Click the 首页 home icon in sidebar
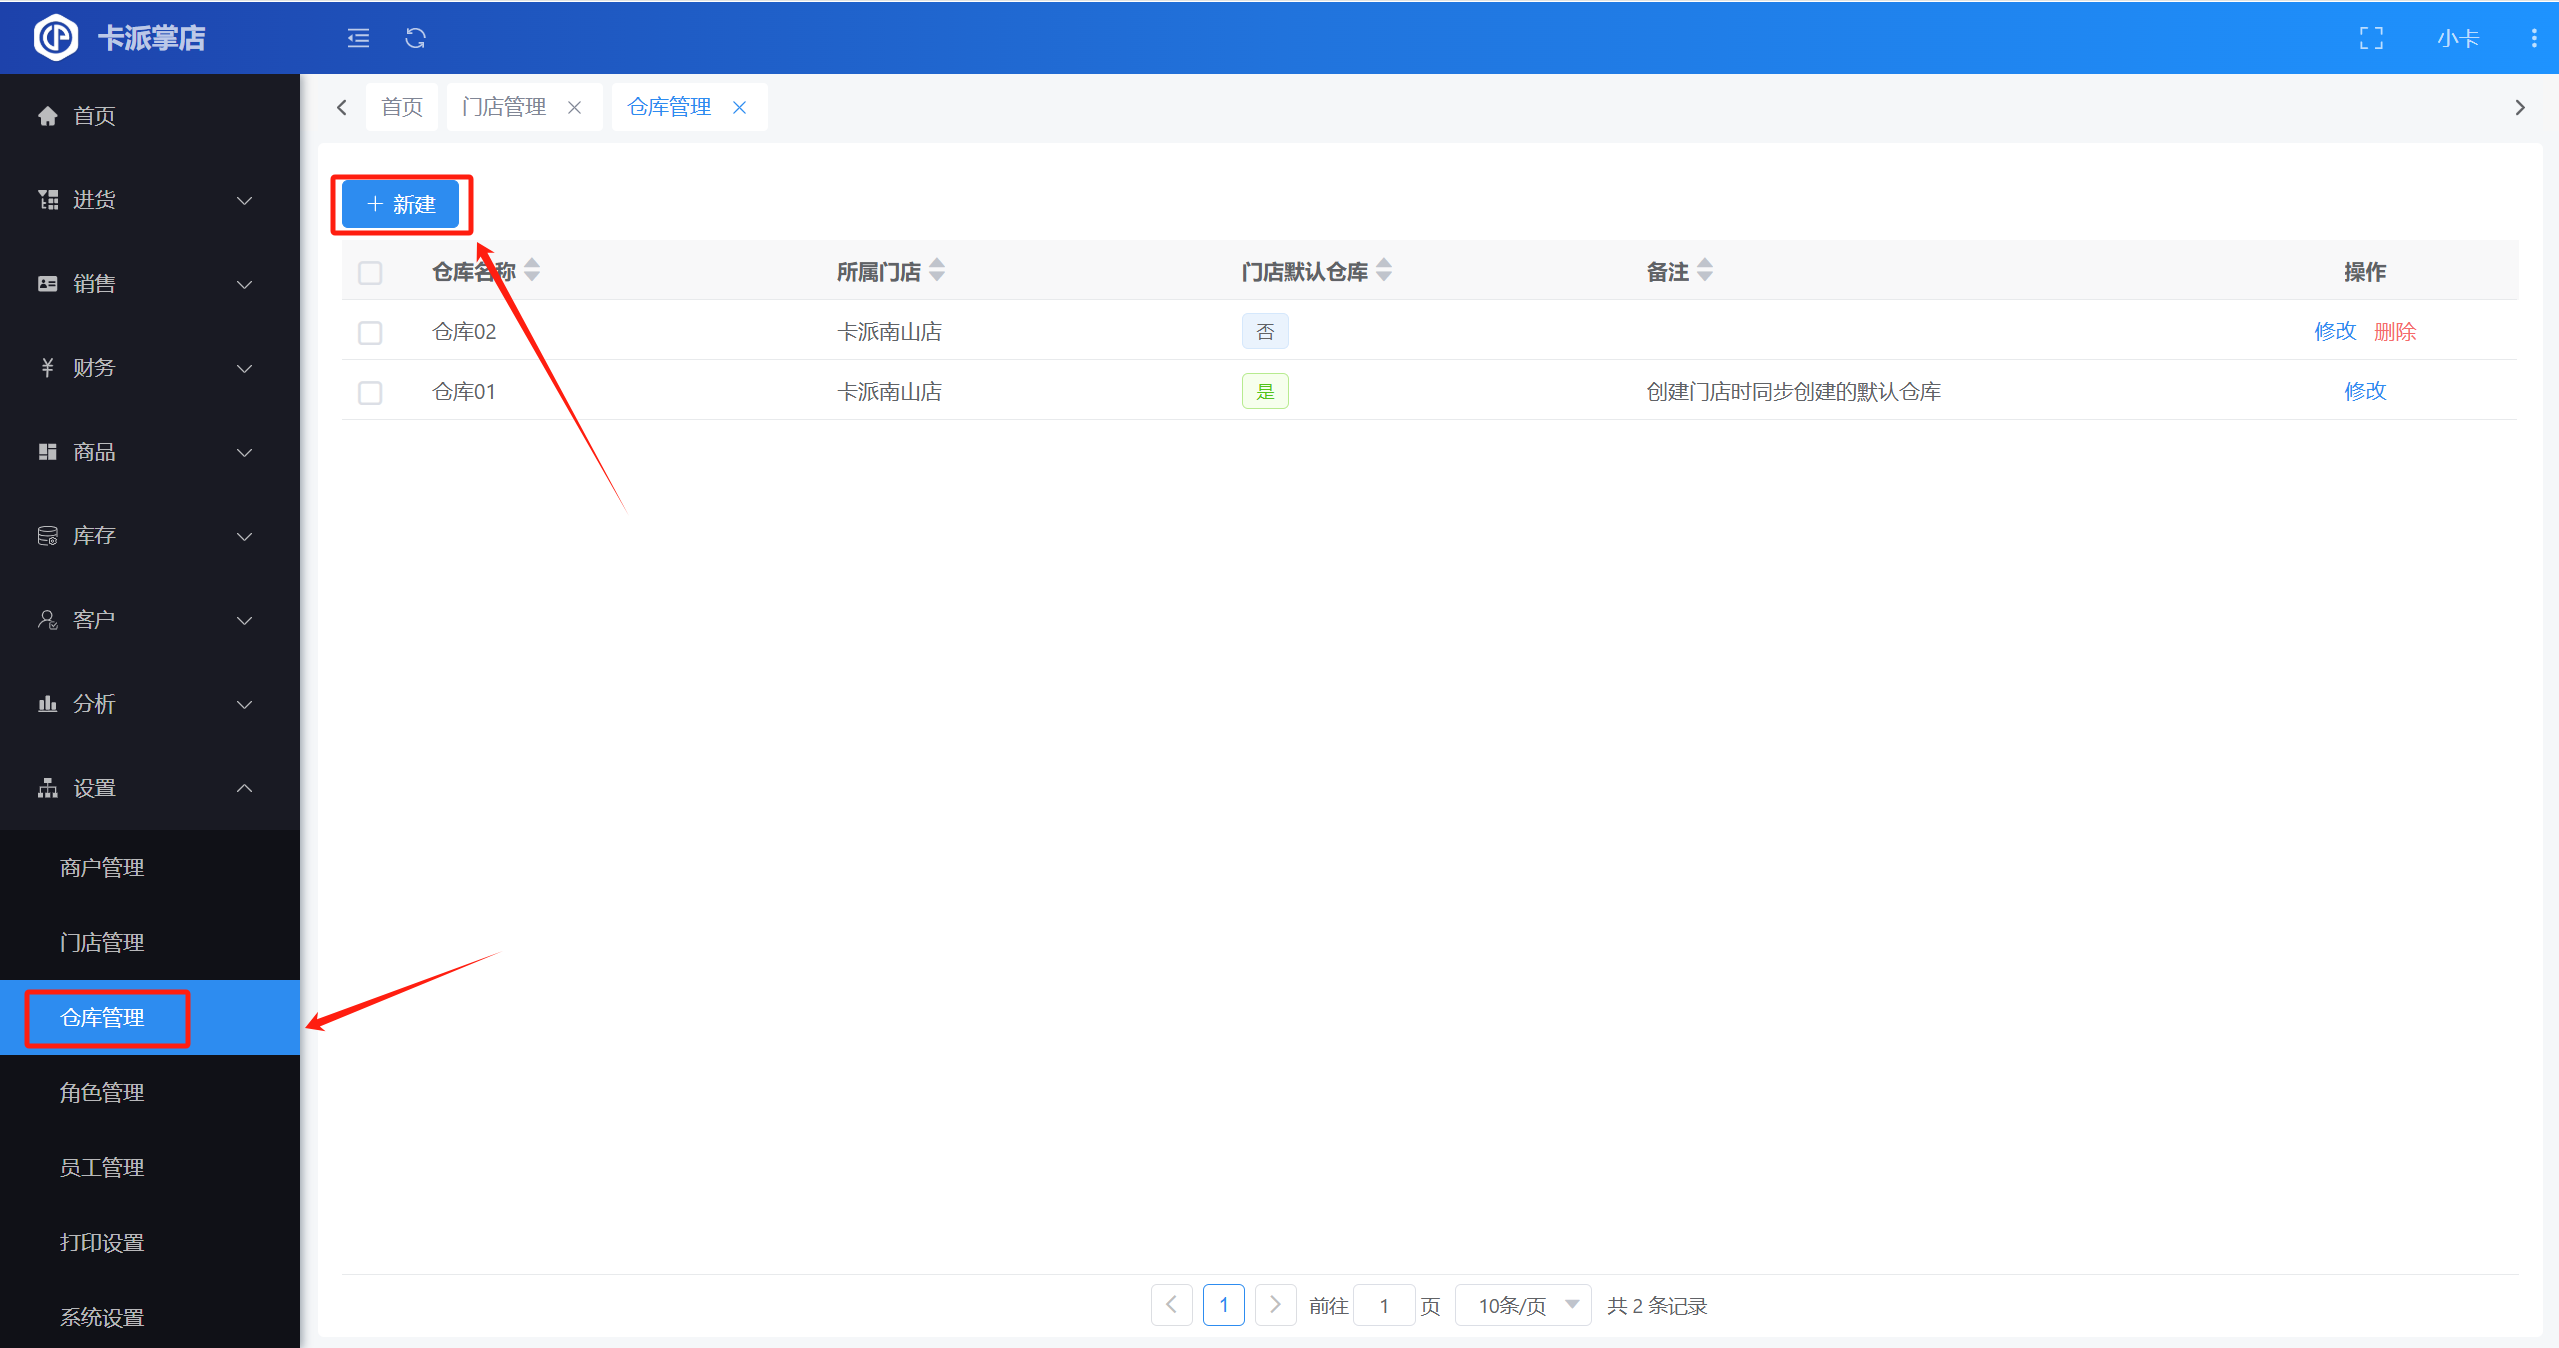Screen dimensions: 2559x1348 click(47, 116)
